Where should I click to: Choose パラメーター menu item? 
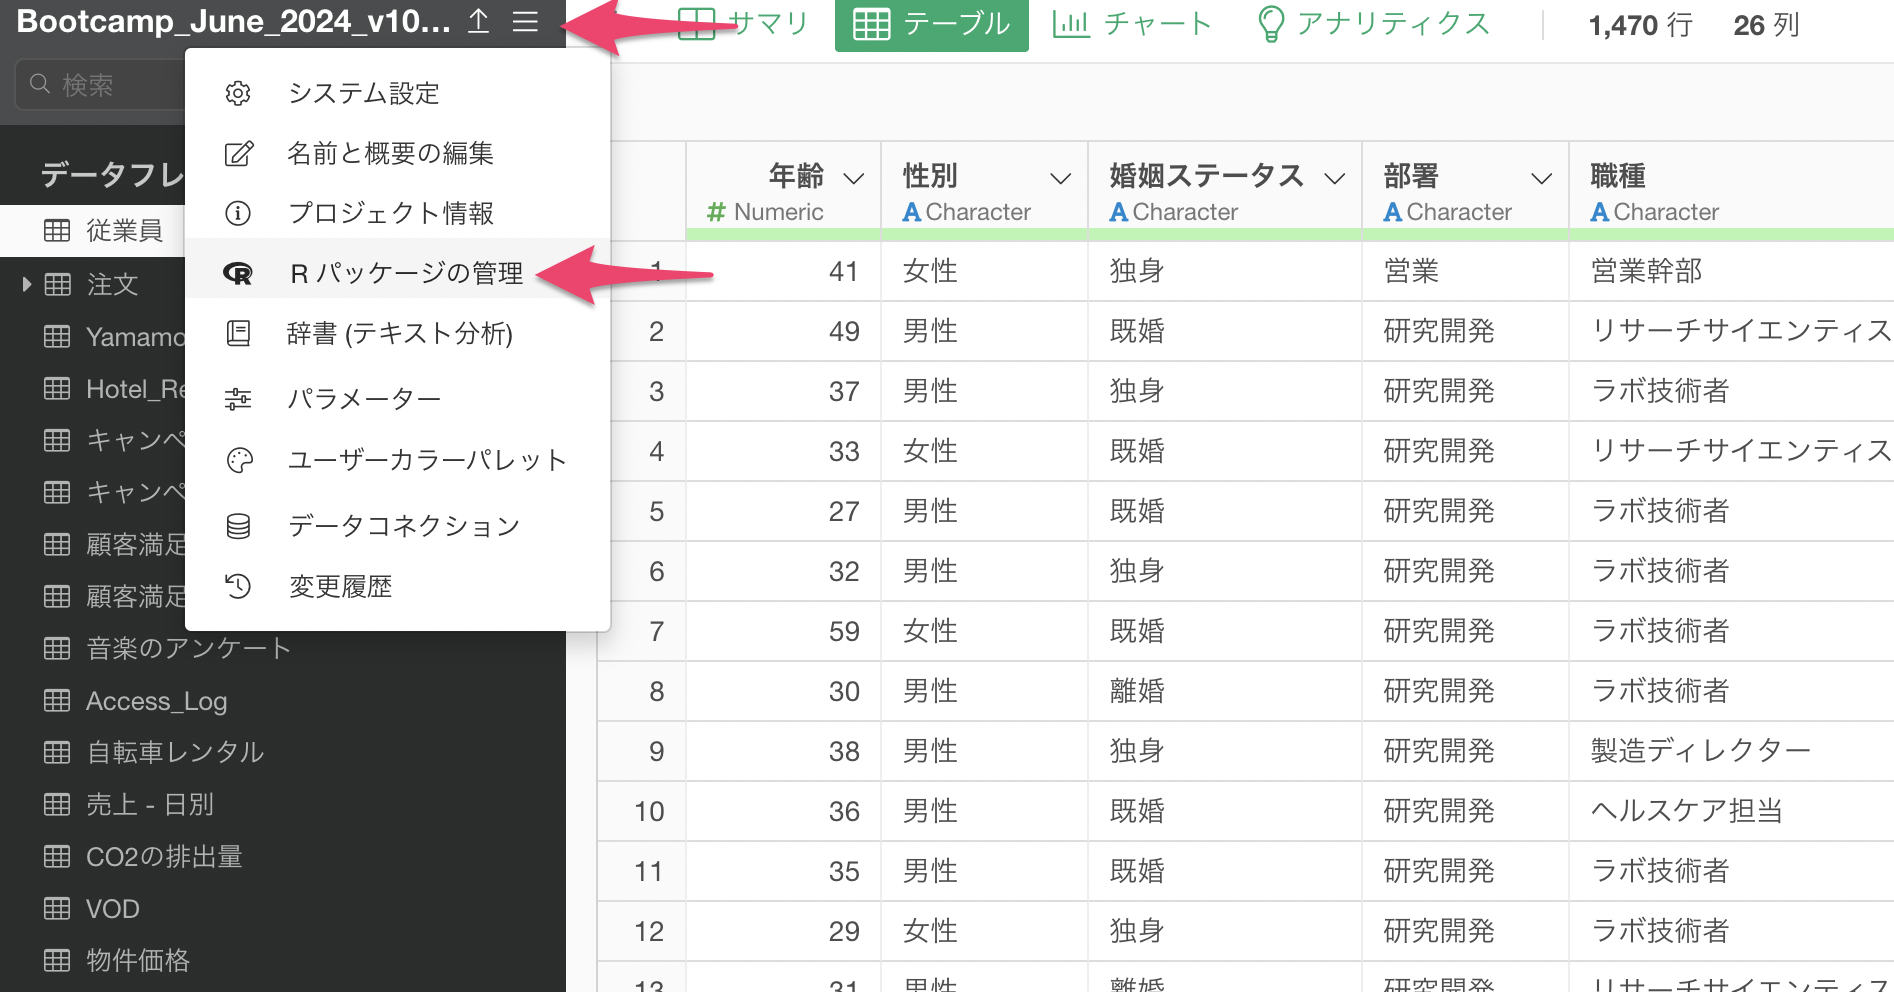tap(398, 399)
